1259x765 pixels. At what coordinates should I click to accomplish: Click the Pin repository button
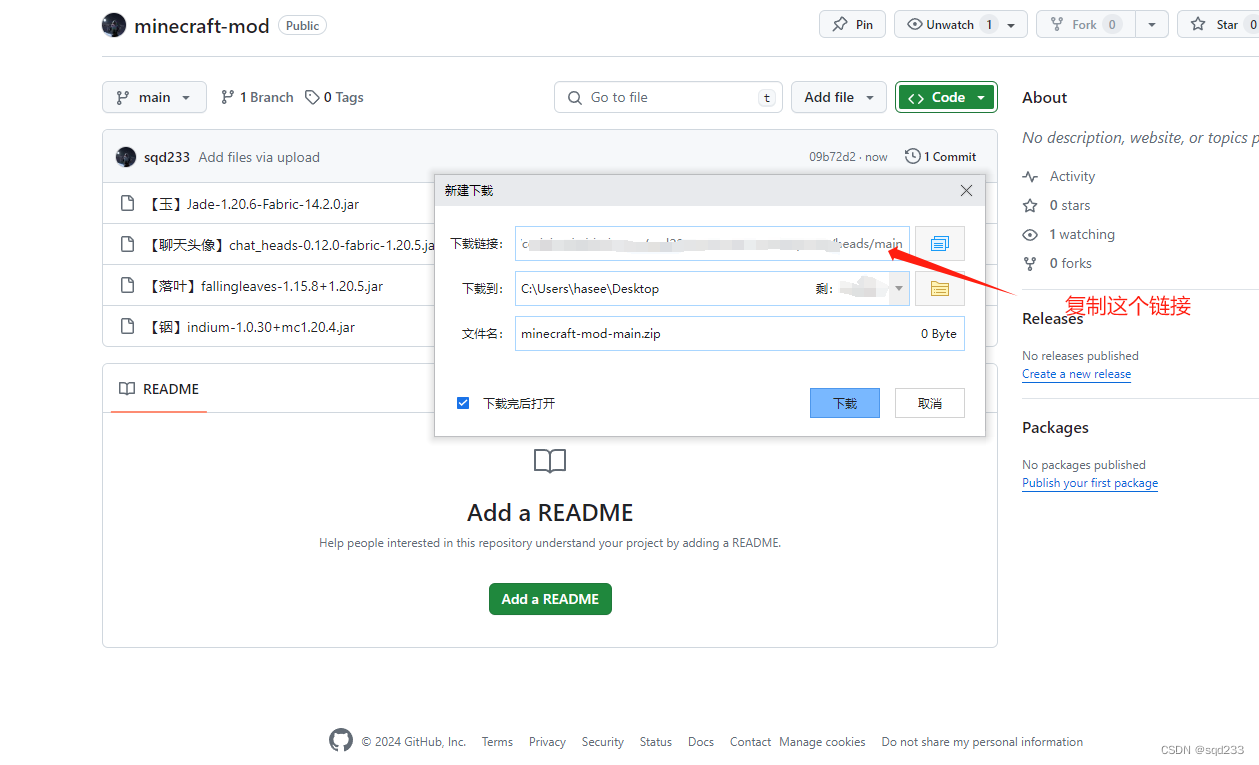pyautogui.click(x=852, y=25)
